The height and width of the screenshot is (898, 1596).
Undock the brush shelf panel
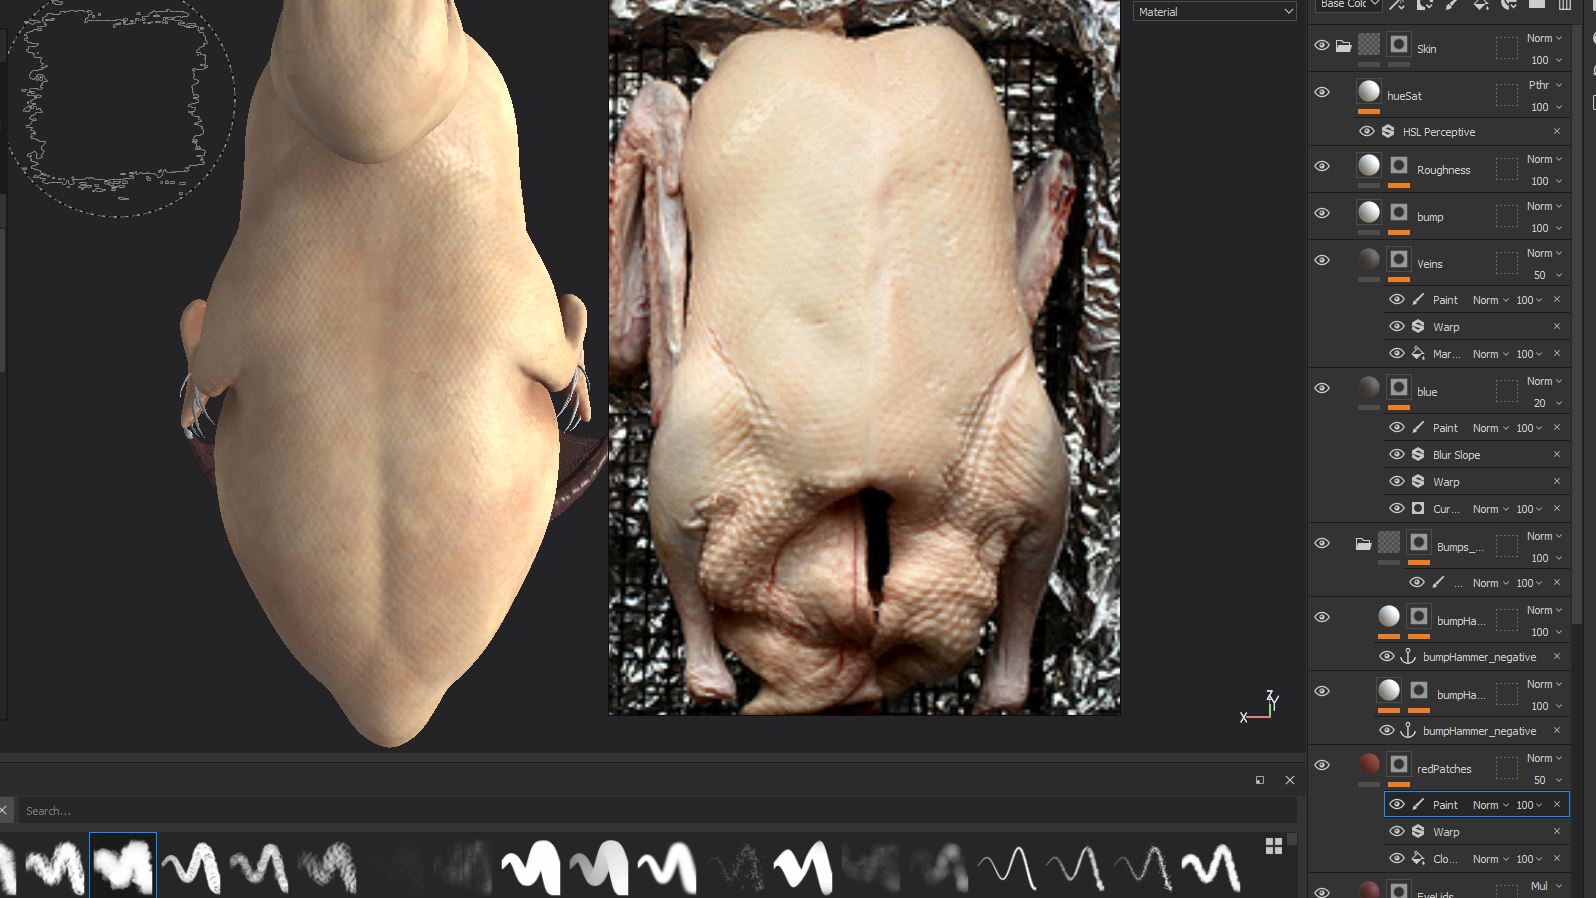[1260, 780]
